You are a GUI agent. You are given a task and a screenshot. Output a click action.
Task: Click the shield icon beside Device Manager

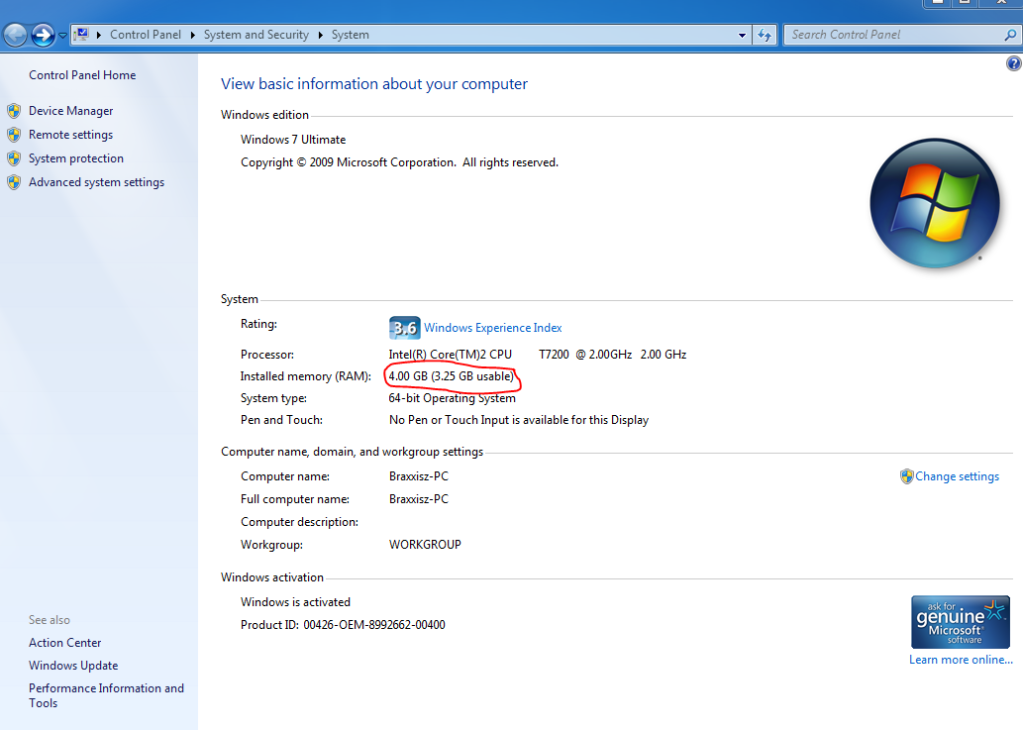[x=14, y=111]
